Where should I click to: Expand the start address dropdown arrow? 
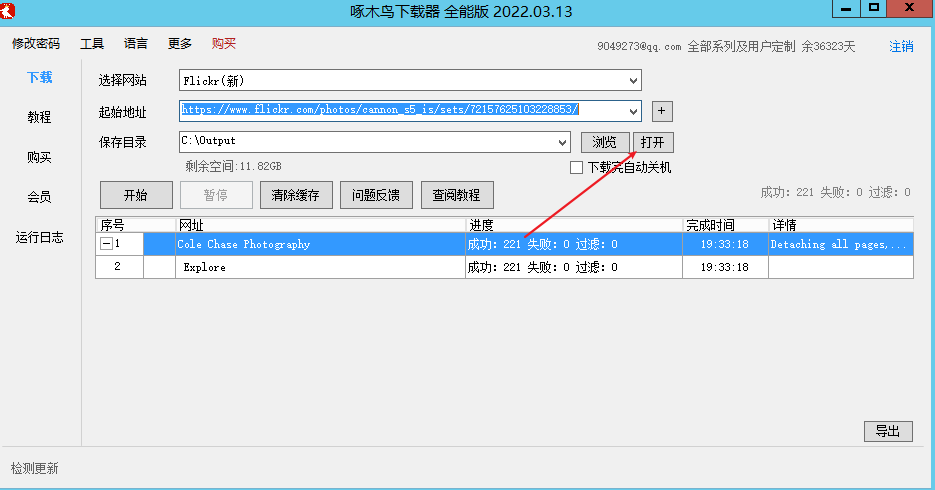pyautogui.click(x=633, y=111)
